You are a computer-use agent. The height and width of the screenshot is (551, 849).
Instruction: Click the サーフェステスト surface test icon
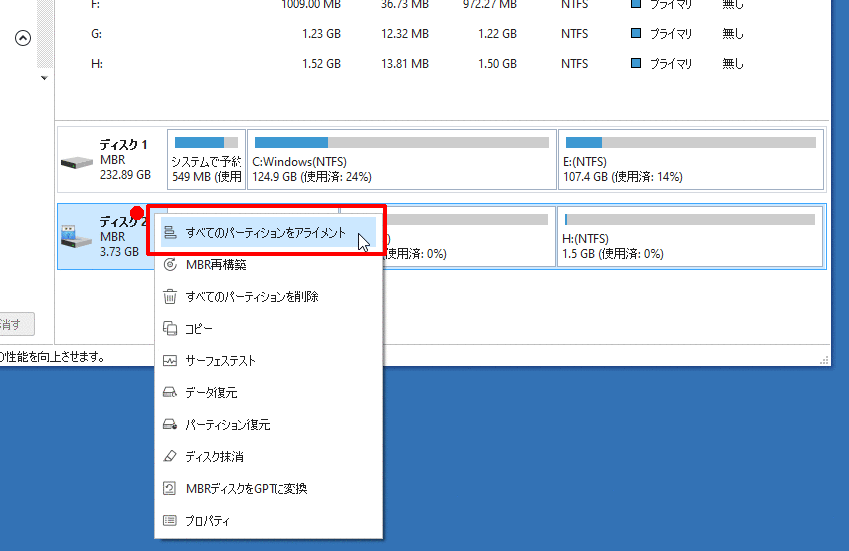[x=170, y=361]
